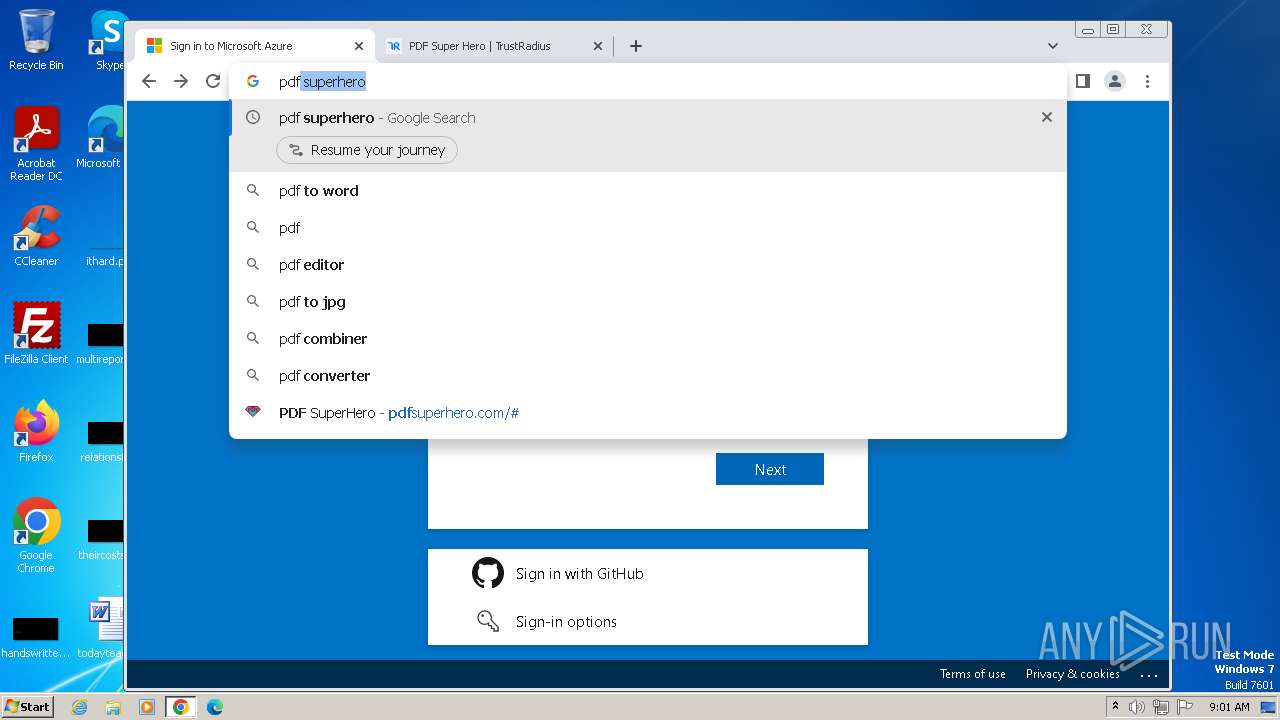
Task: Click the Google icon in the omnibox
Action: tap(253, 81)
